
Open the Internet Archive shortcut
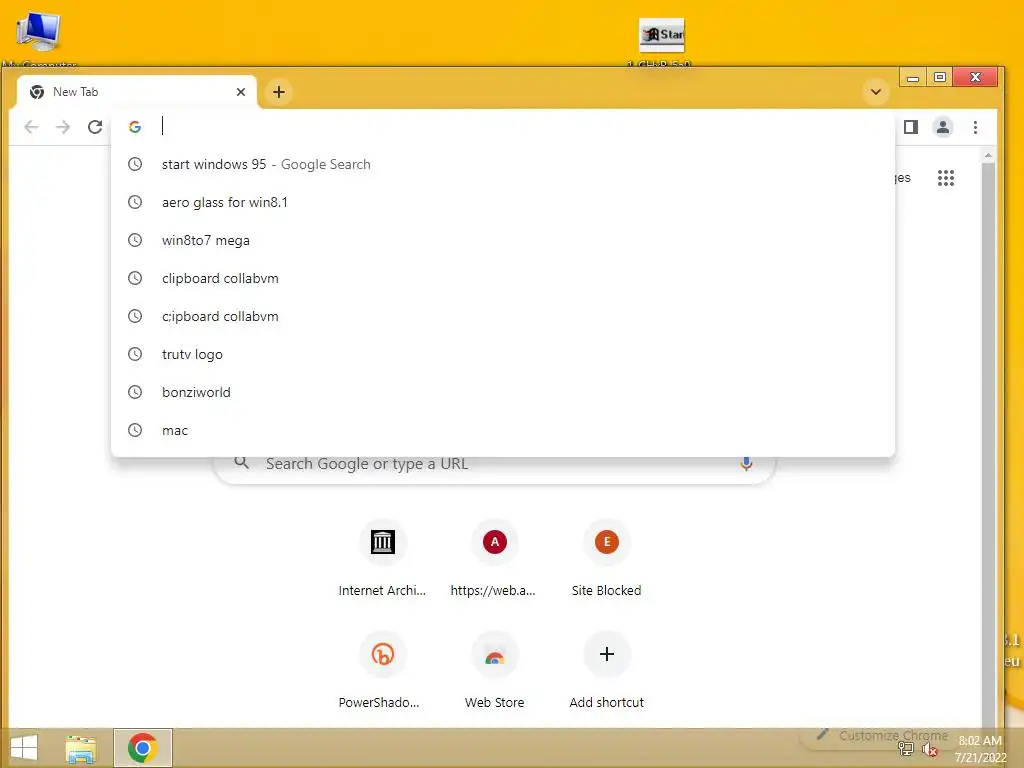point(382,559)
